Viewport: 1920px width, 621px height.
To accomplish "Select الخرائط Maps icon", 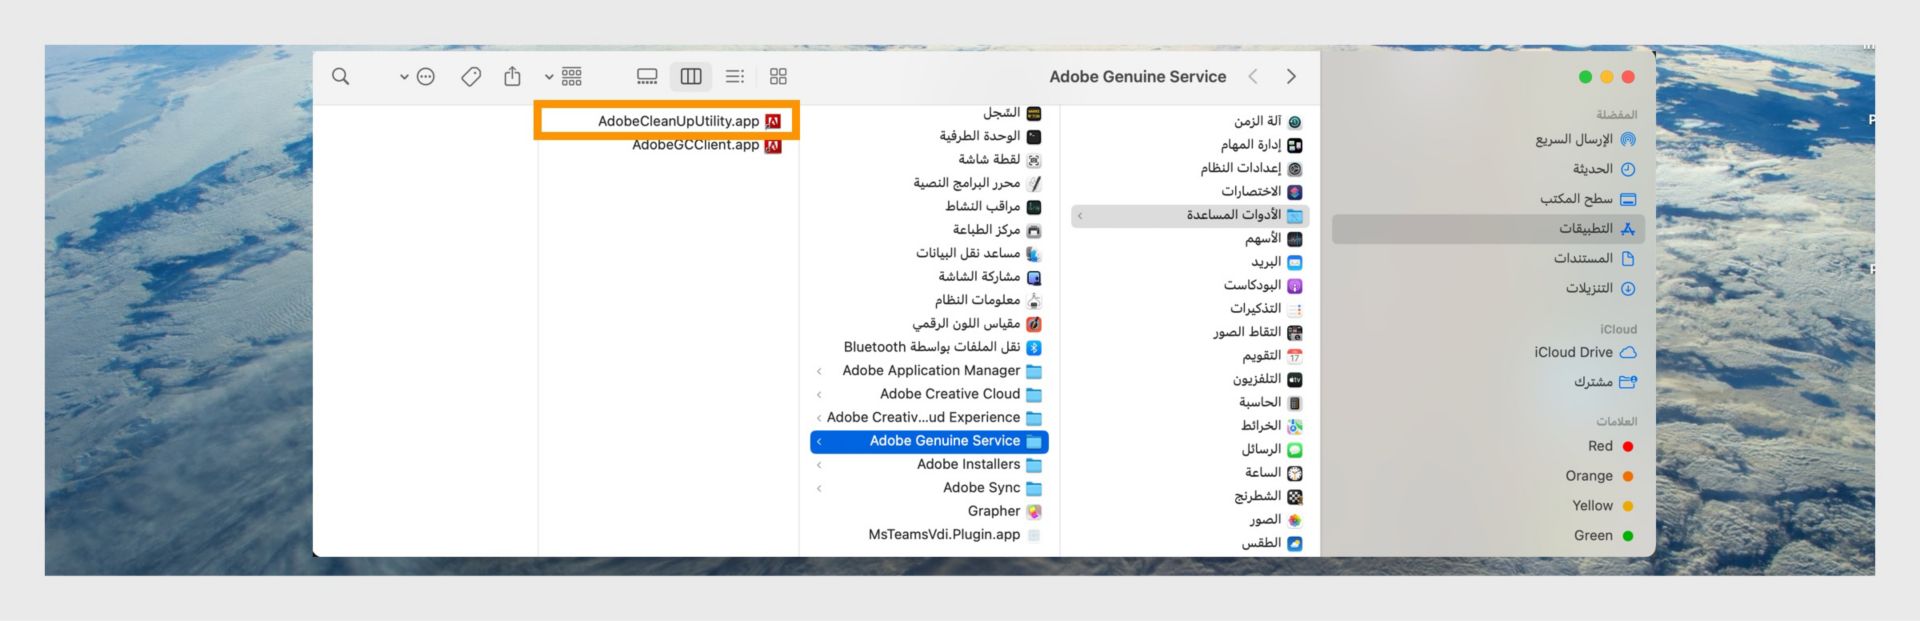I will point(1295,426).
